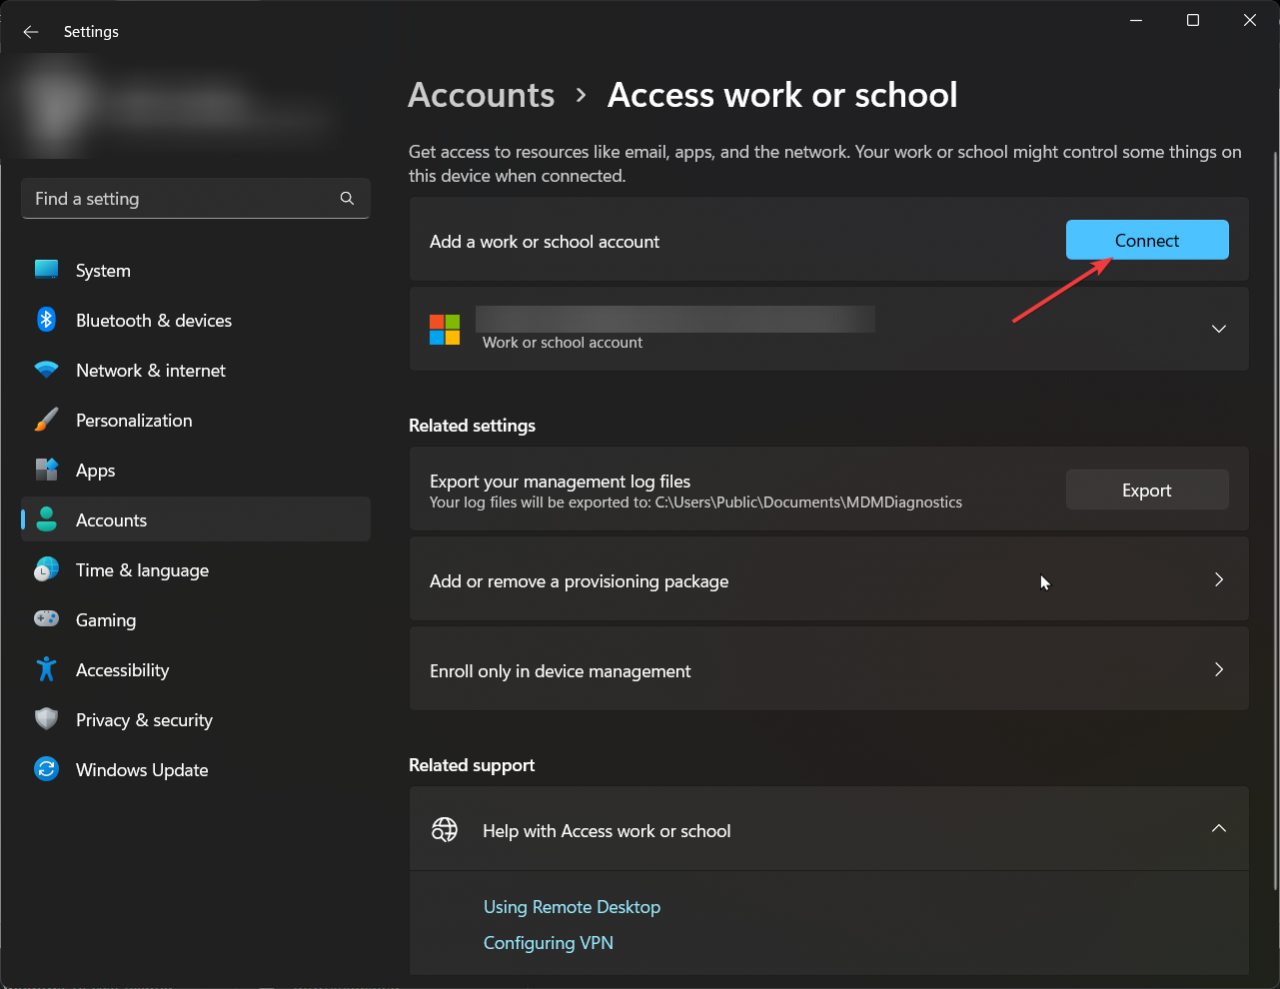Expand the work or school account entry
1280x989 pixels.
1219,328
